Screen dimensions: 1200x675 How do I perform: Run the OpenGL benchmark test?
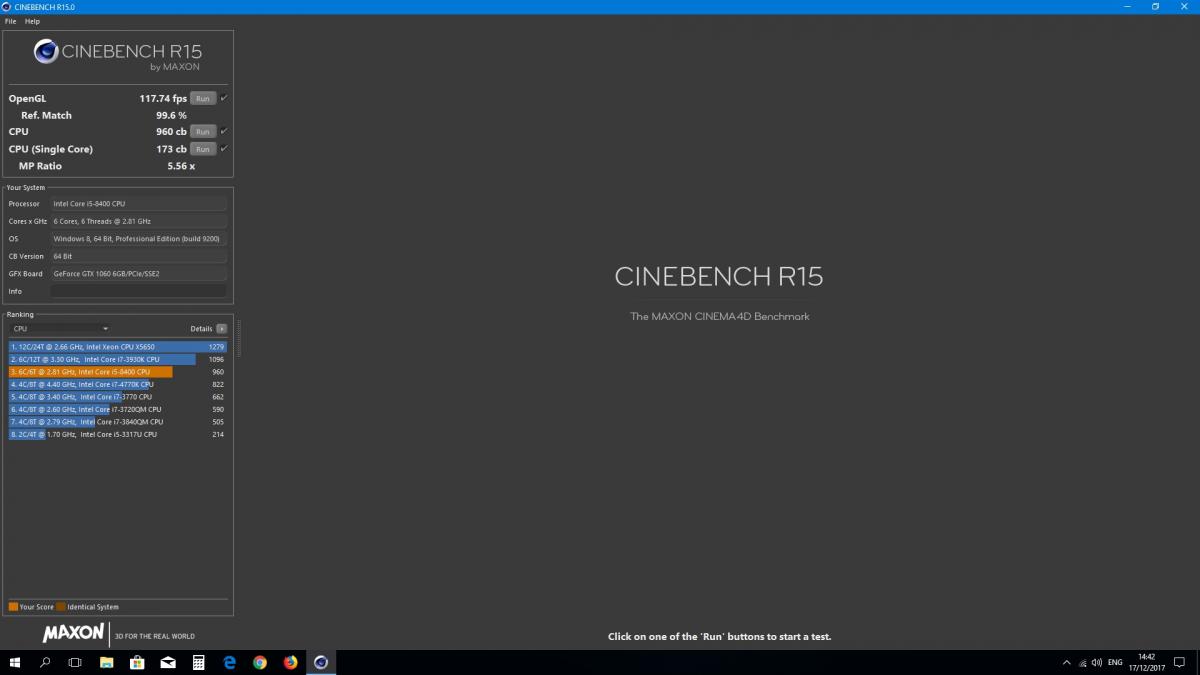203,98
